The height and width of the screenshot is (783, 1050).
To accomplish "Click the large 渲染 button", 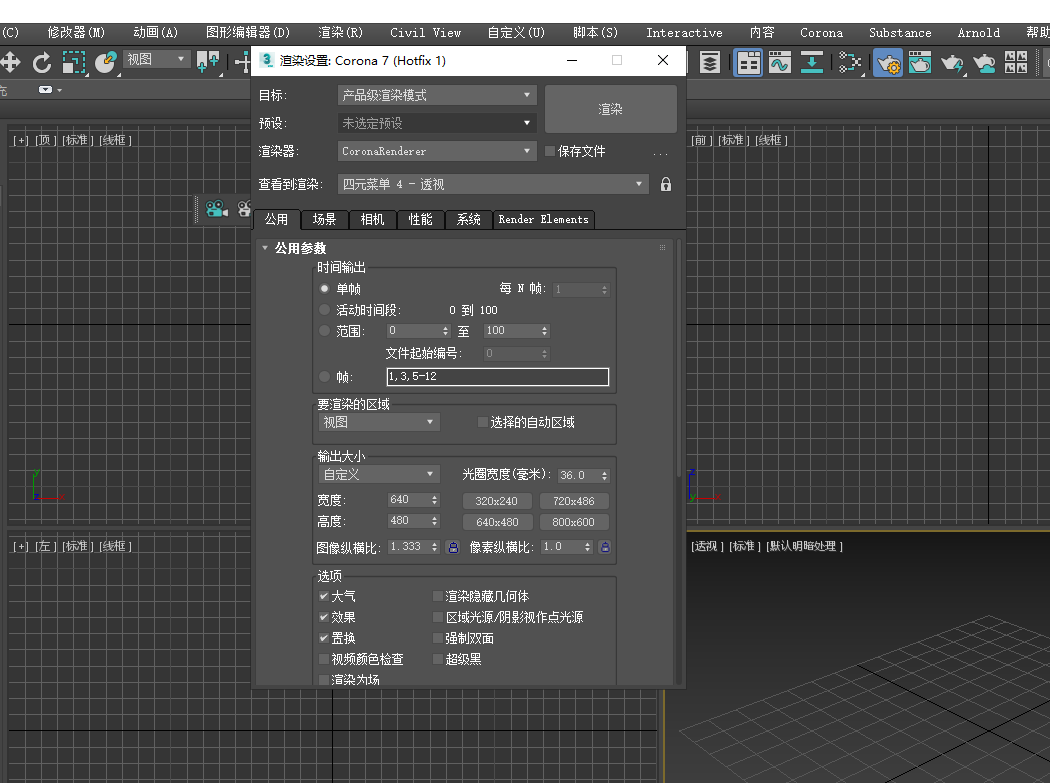I will pos(610,109).
